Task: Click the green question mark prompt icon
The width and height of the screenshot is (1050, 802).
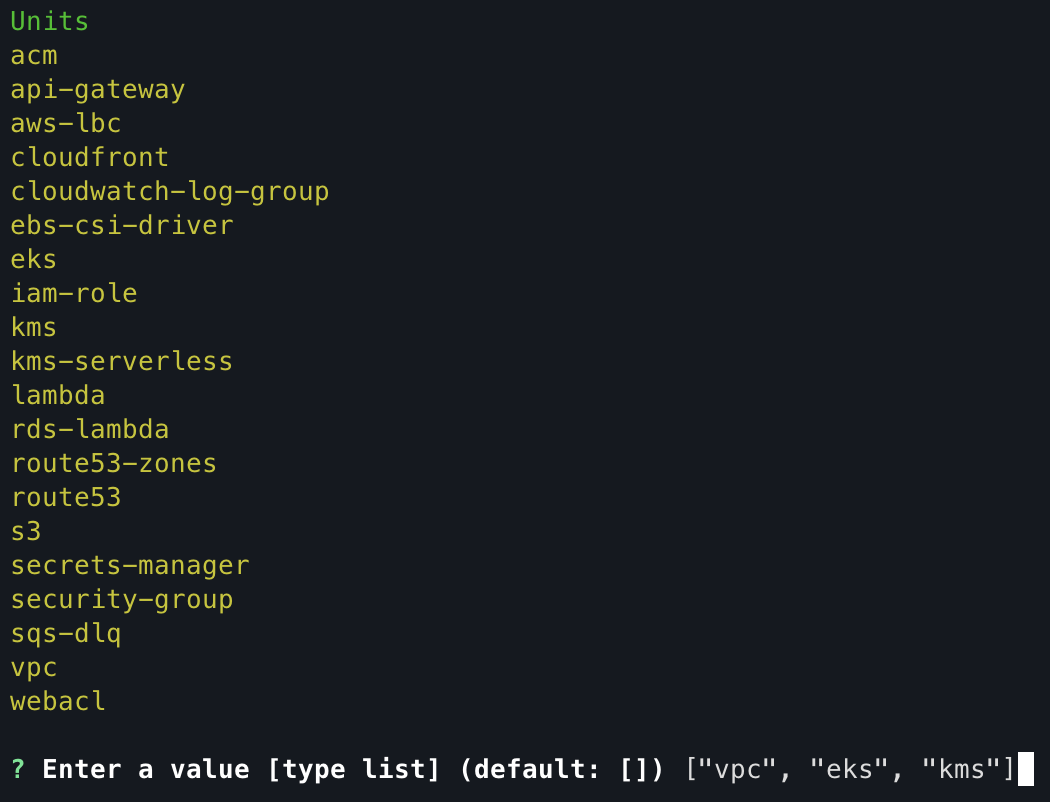Action: (x=18, y=769)
